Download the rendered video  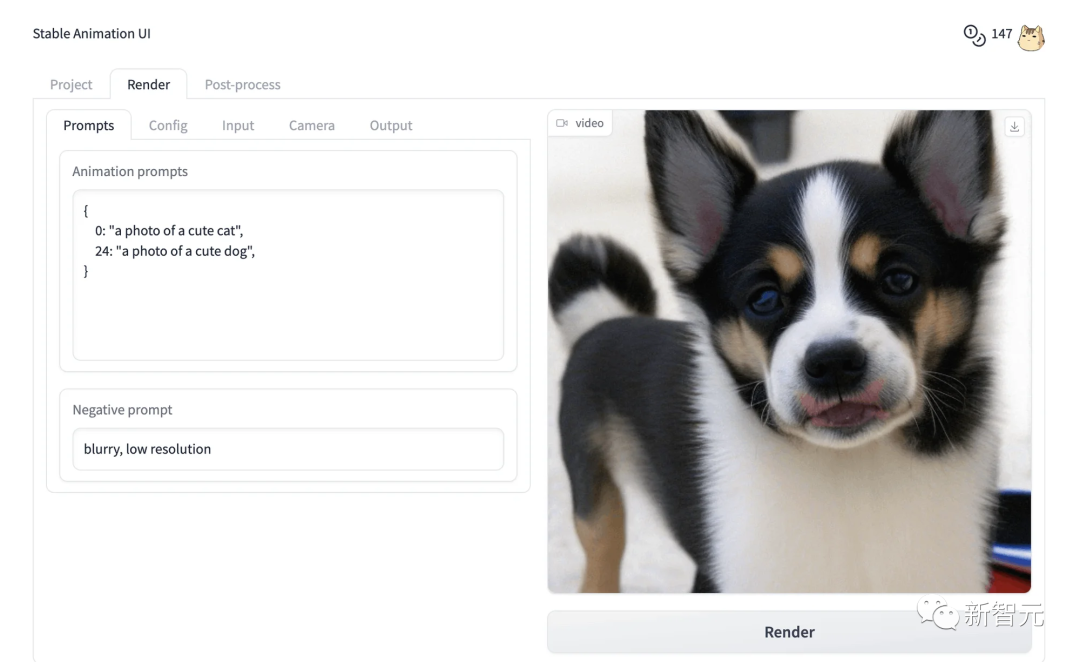coord(1014,127)
